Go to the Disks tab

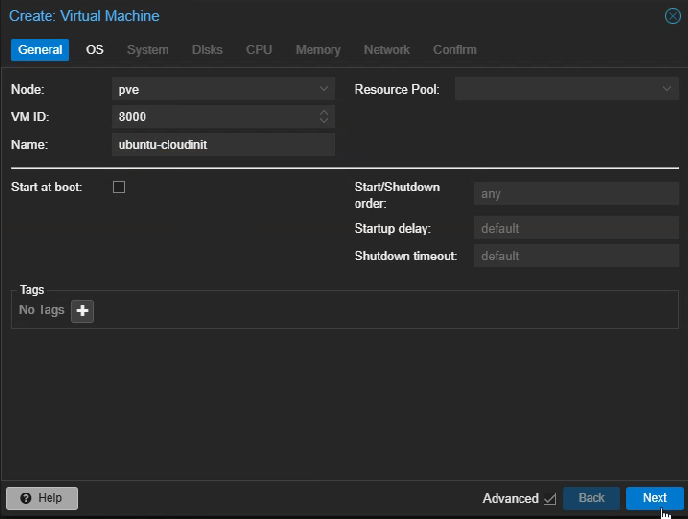(x=207, y=50)
